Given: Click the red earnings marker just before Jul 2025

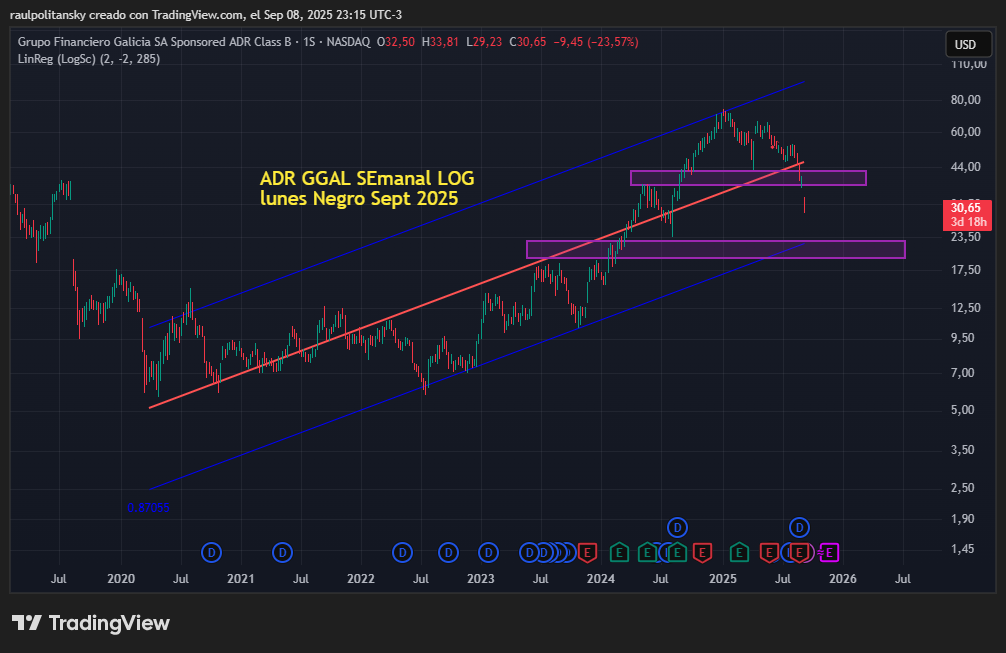Looking at the screenshot, I should [769, 552].
